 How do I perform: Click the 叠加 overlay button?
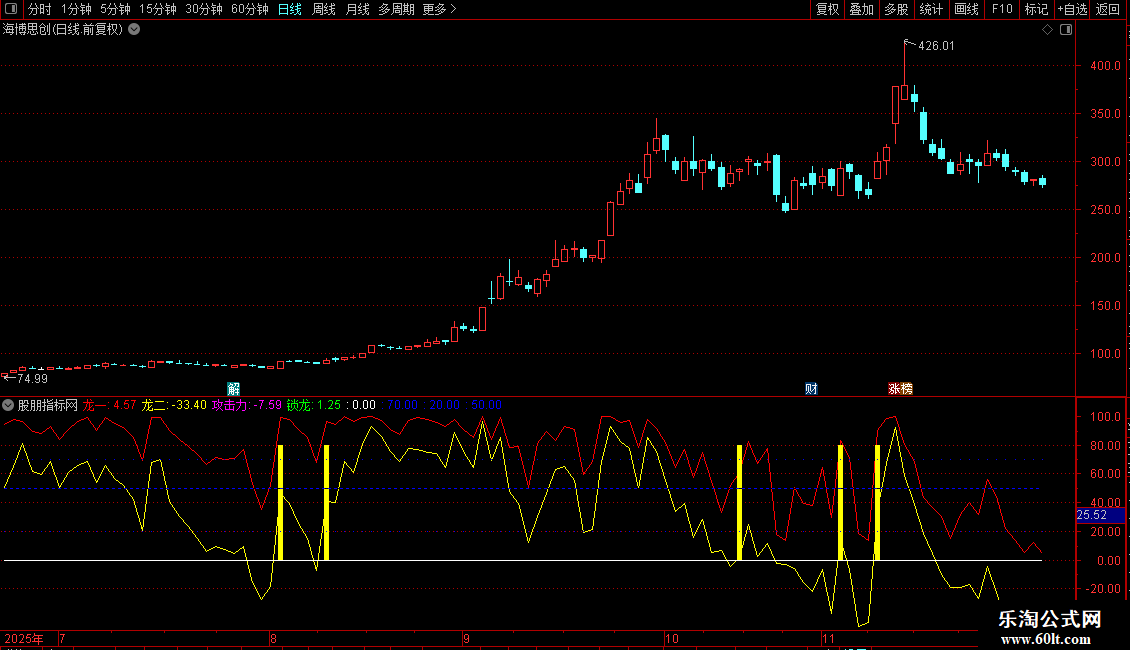[x=861, y=9]
